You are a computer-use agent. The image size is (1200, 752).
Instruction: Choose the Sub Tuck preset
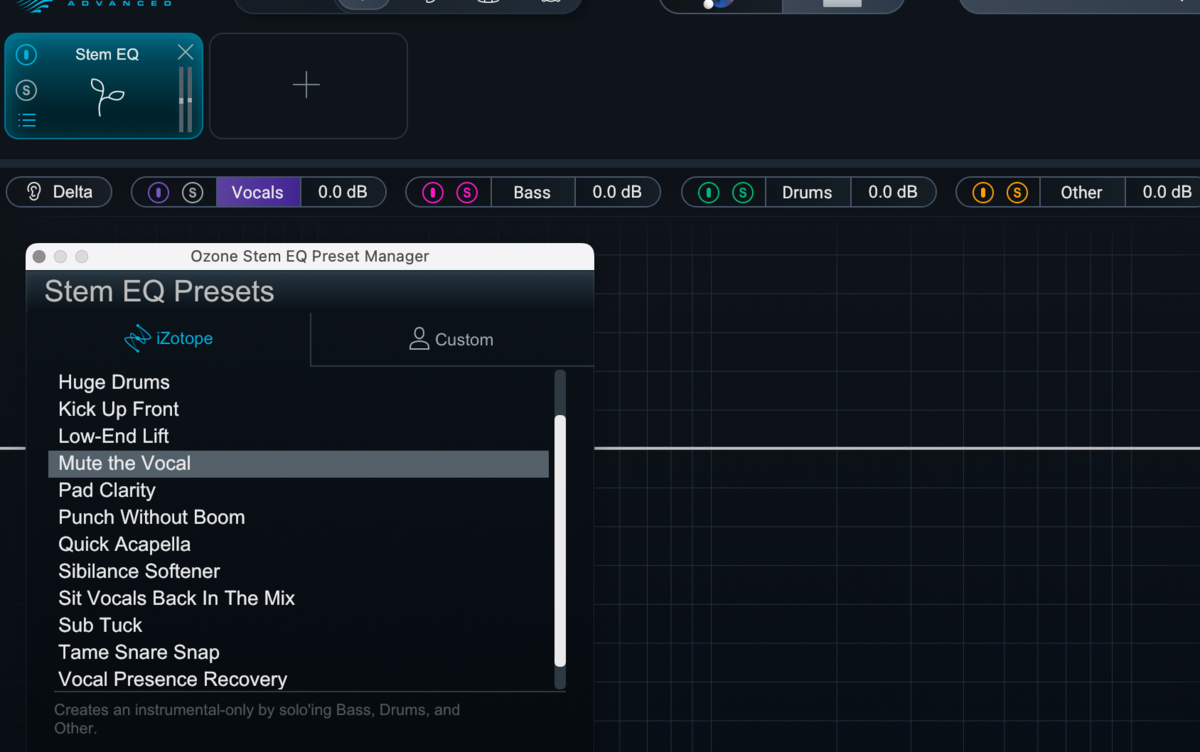click(x=298, y=625)
